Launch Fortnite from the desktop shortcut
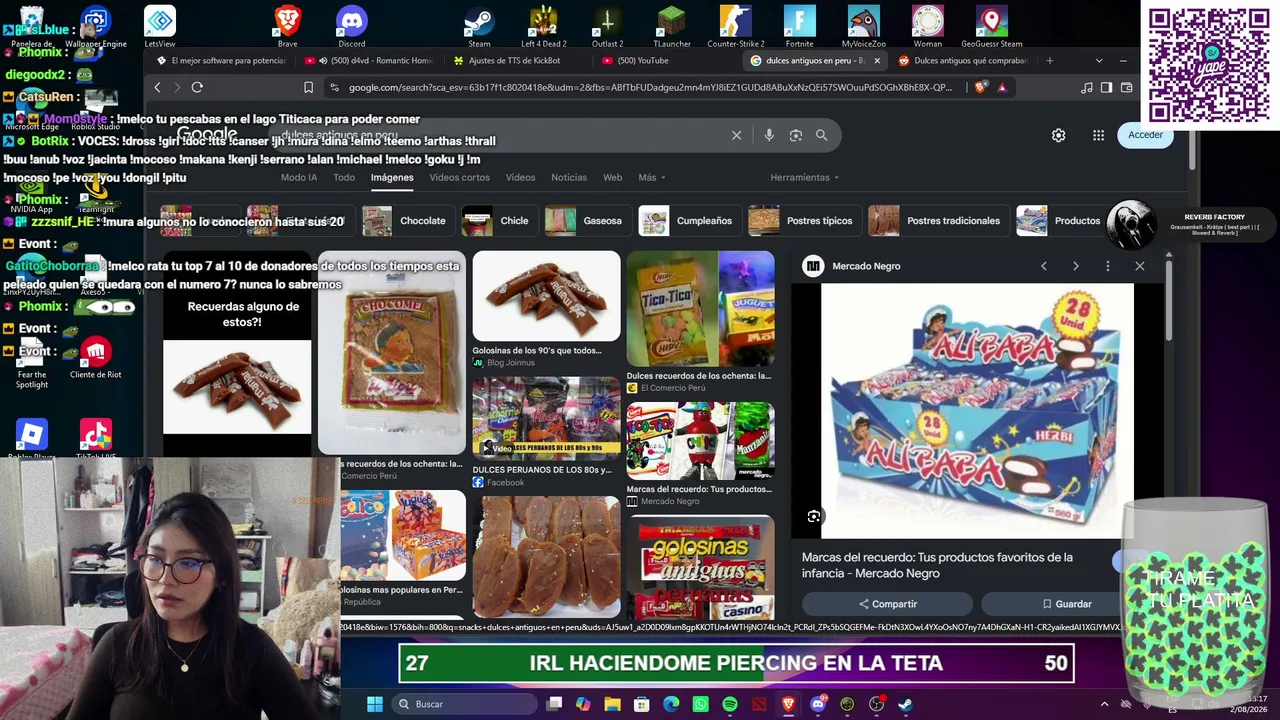The height and width of the screenshot is (720, 1280). 800,25
